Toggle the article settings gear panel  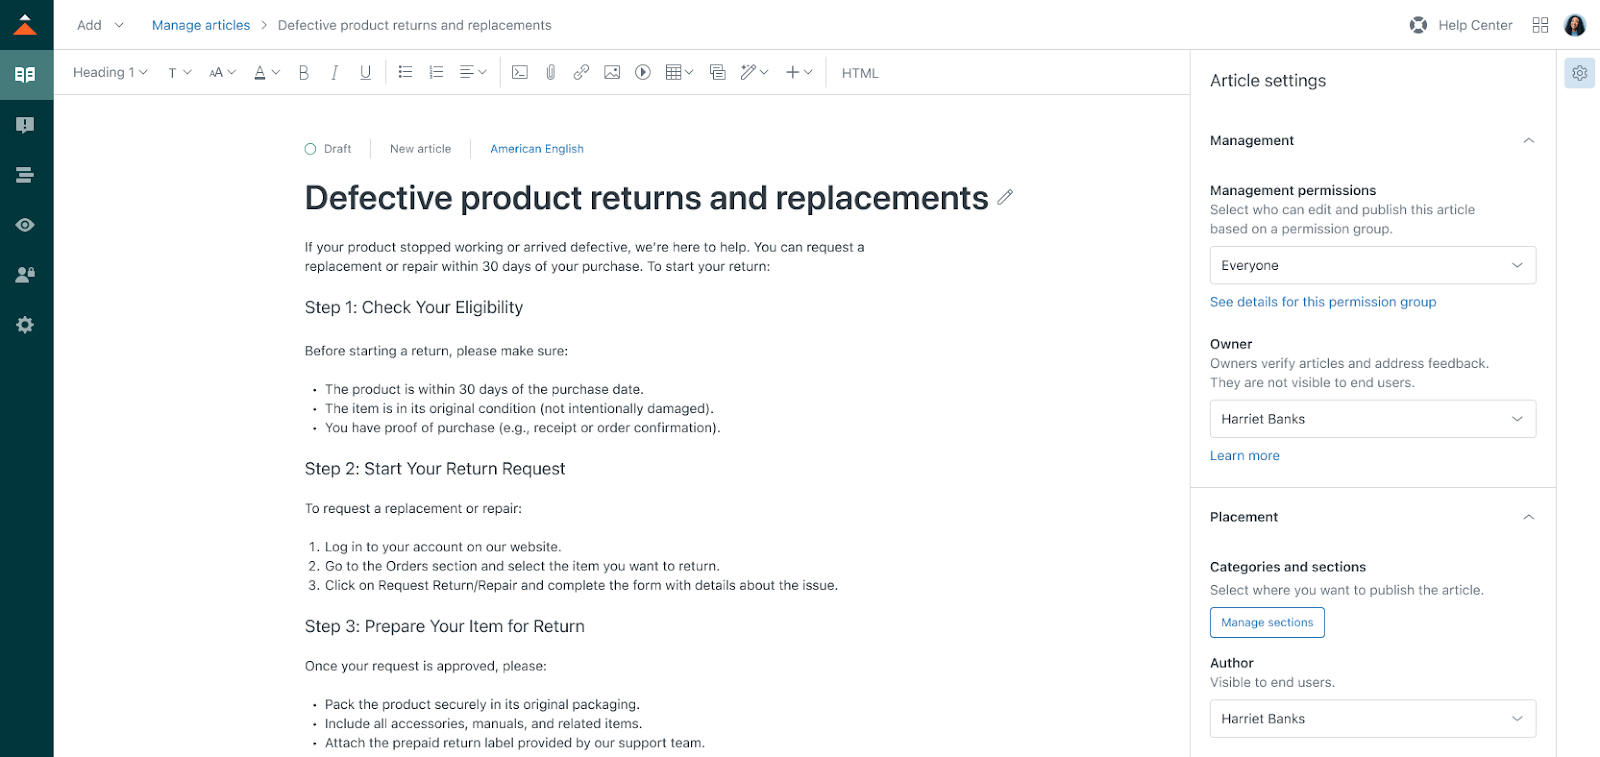click(x=1579, y=73)
